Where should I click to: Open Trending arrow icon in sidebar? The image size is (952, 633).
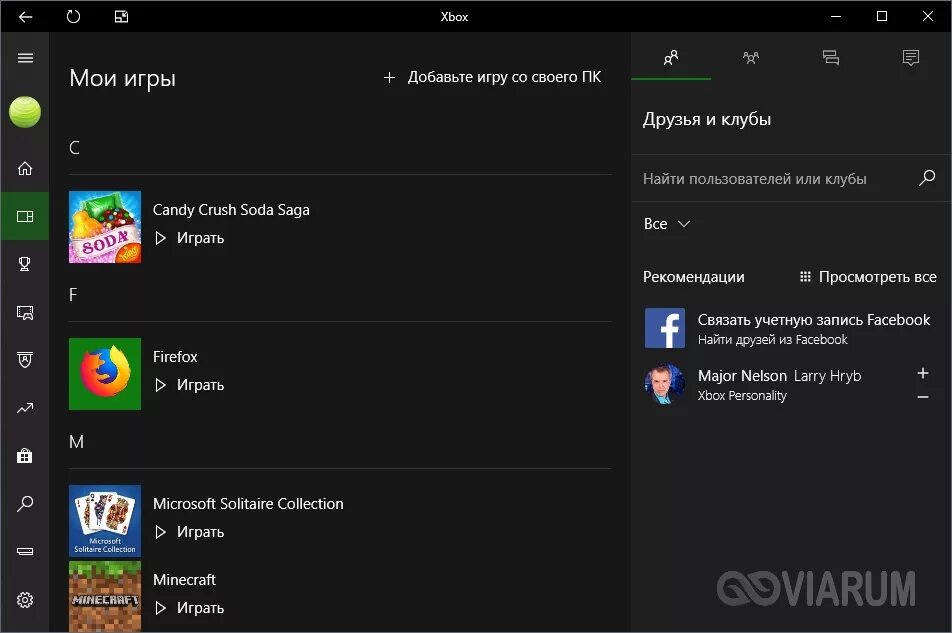(x=25, y=408)
